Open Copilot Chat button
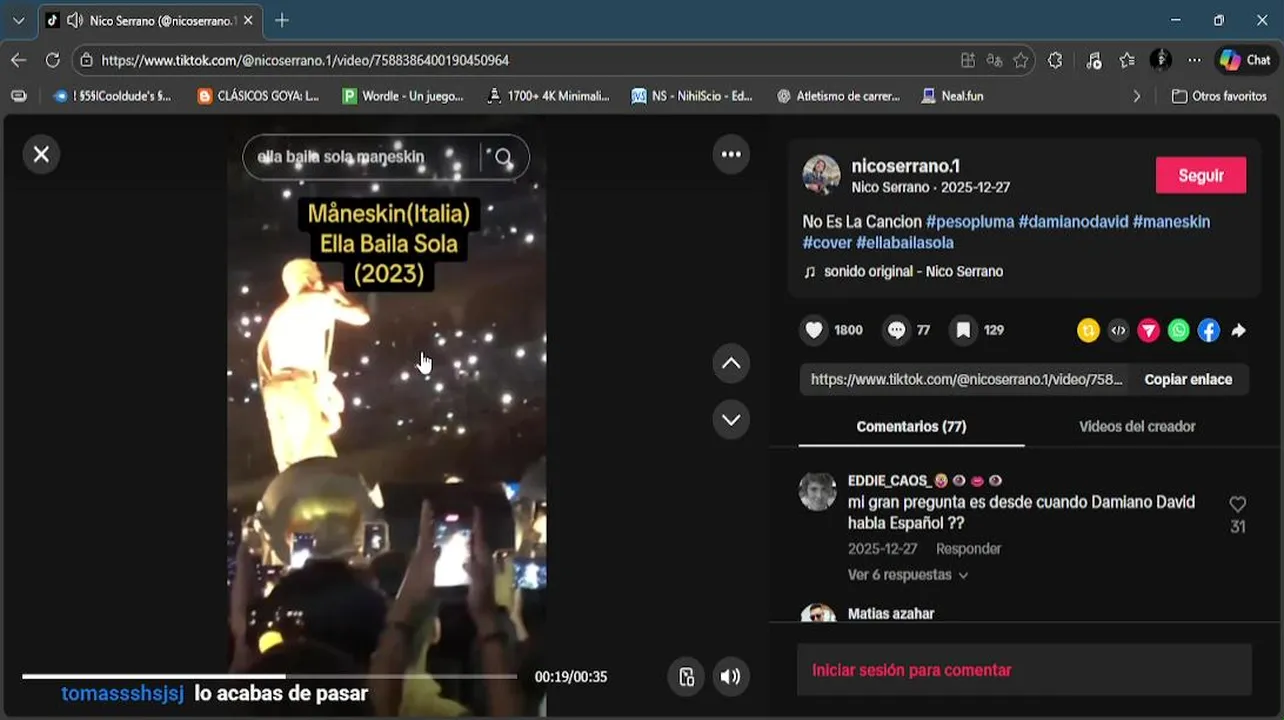 pyautogui.click(x=1246, y=60)
